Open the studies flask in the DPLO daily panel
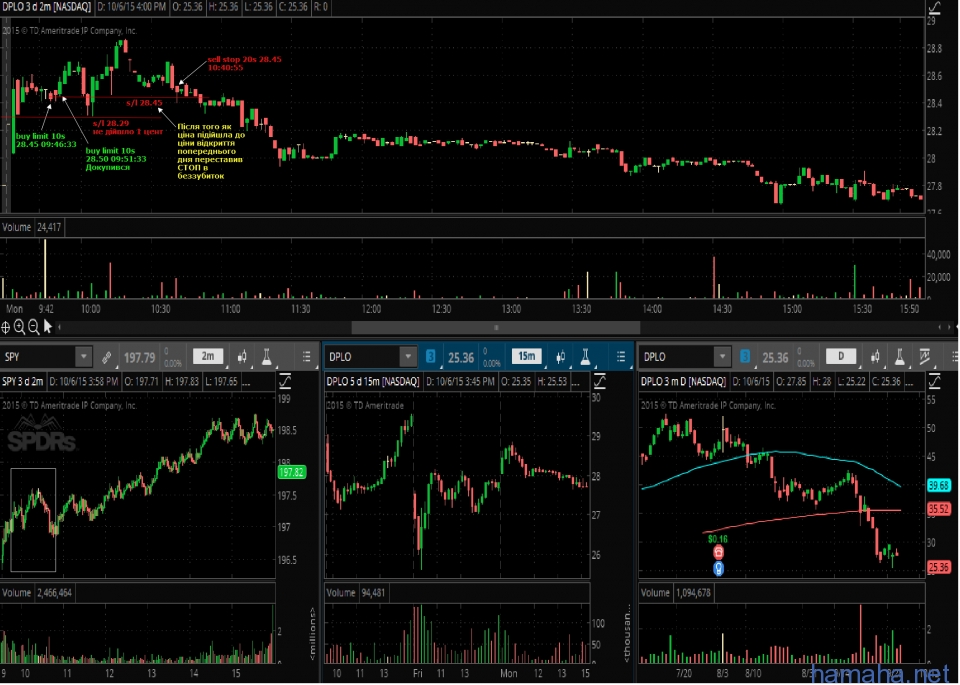Image resolution: width=960 pixels, height=685 pixels. pos(899,357)
